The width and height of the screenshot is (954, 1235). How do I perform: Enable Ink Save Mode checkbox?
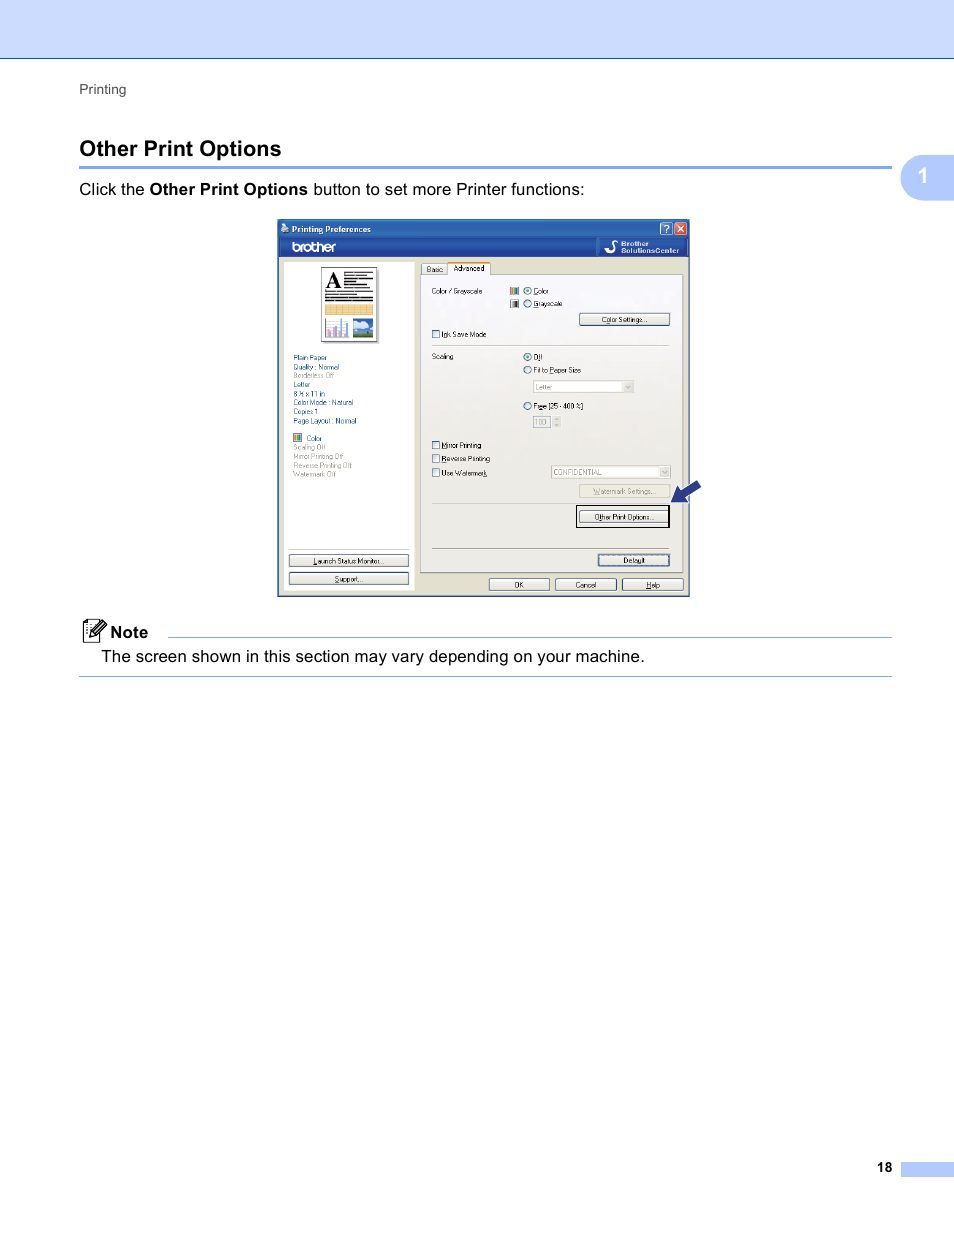pyautogui.click(x=436, y=334)
